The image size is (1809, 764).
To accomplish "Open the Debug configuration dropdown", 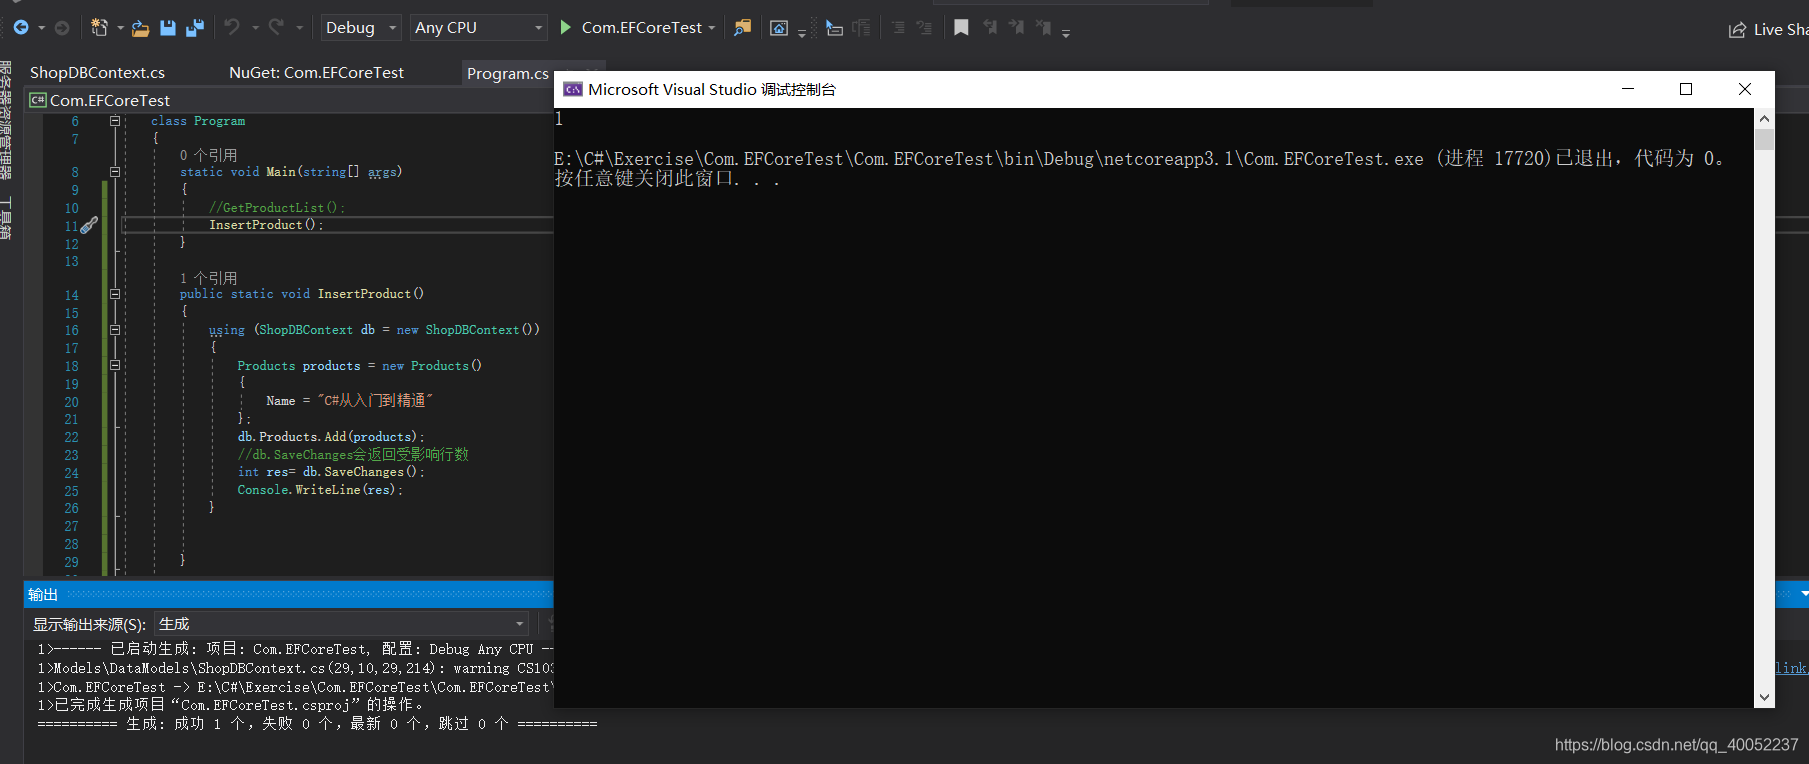I will point(361,28).
